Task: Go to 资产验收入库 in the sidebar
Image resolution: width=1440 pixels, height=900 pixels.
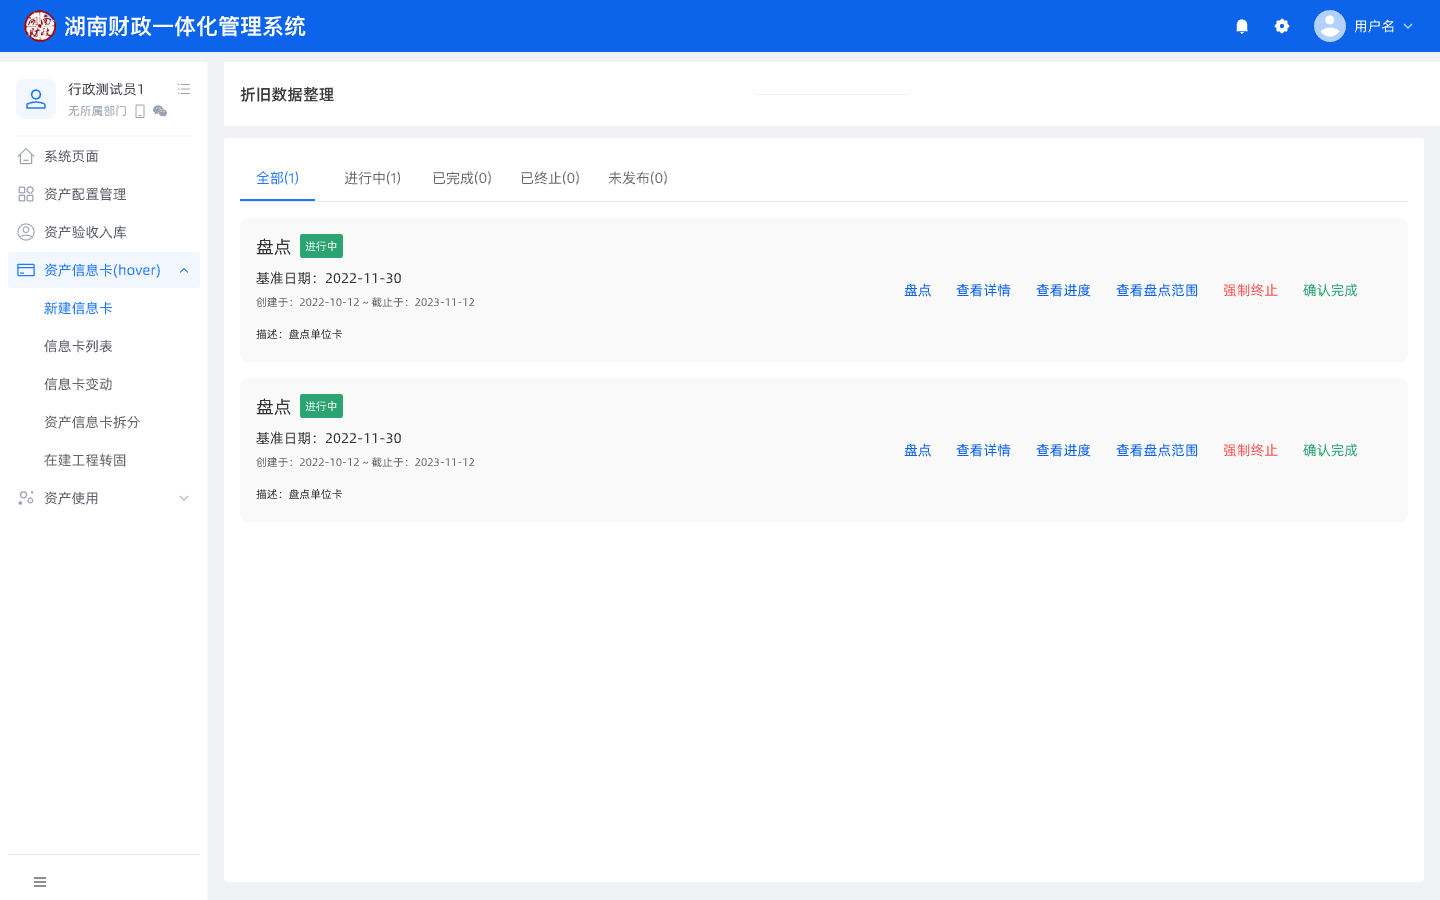Action: [x=85, y=232]
